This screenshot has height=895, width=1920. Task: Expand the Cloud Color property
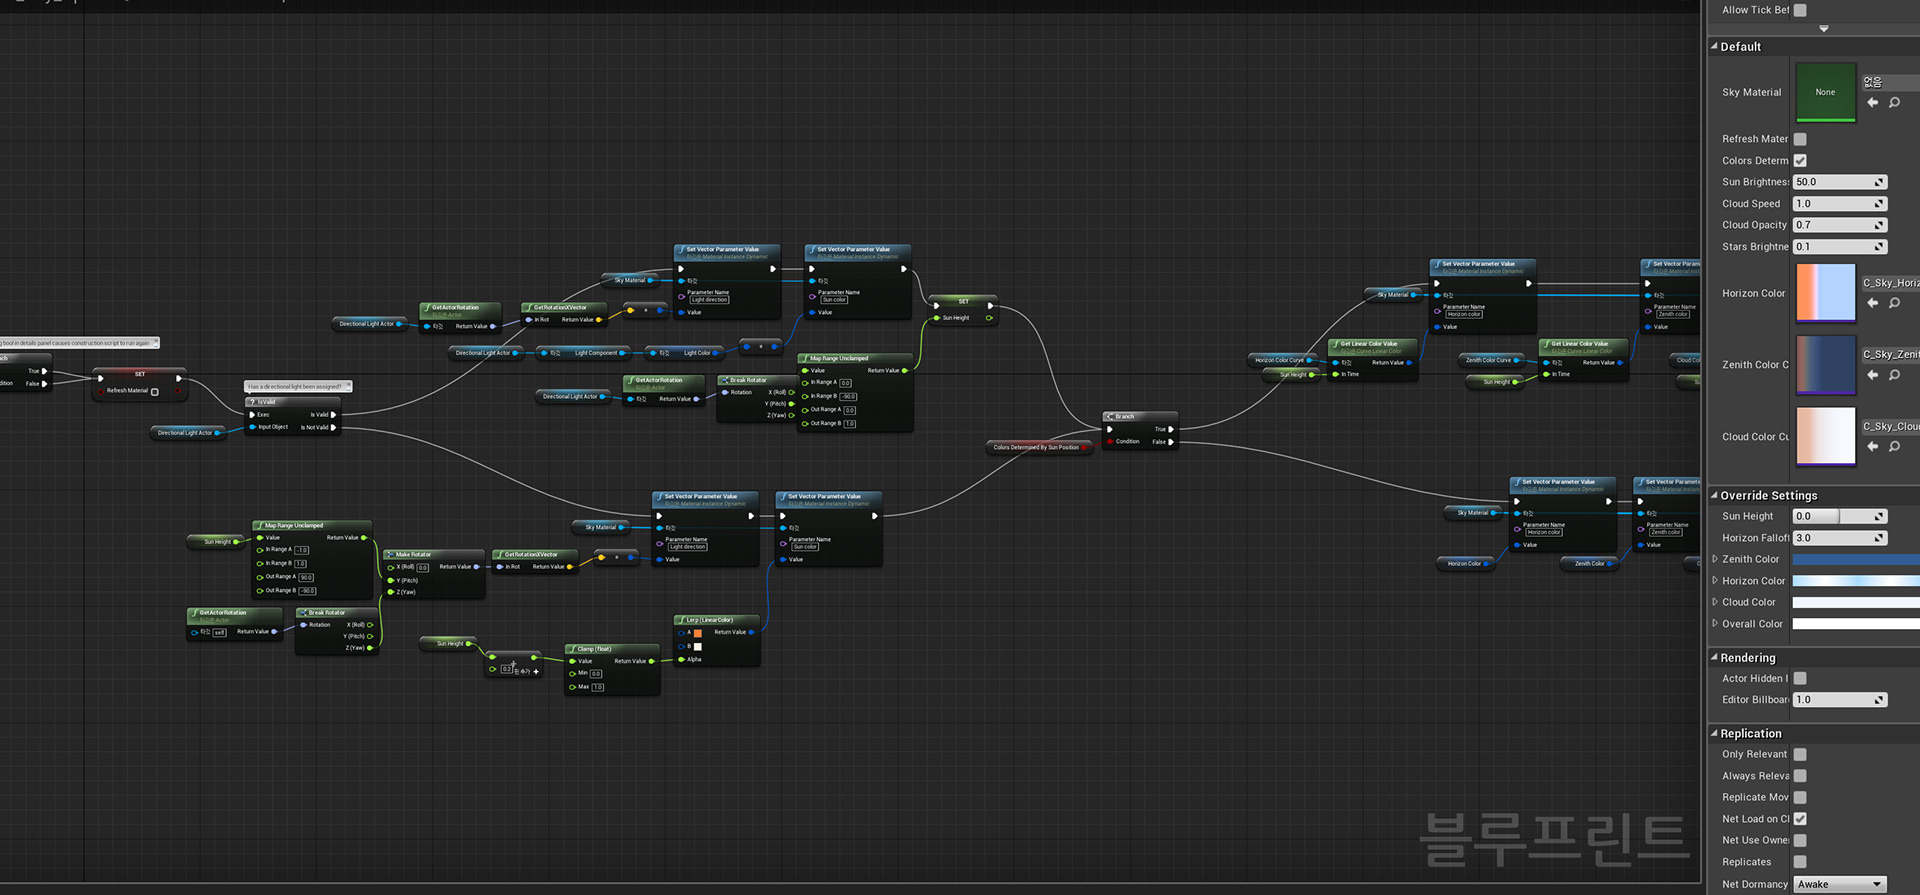[x=1715, y=602]
